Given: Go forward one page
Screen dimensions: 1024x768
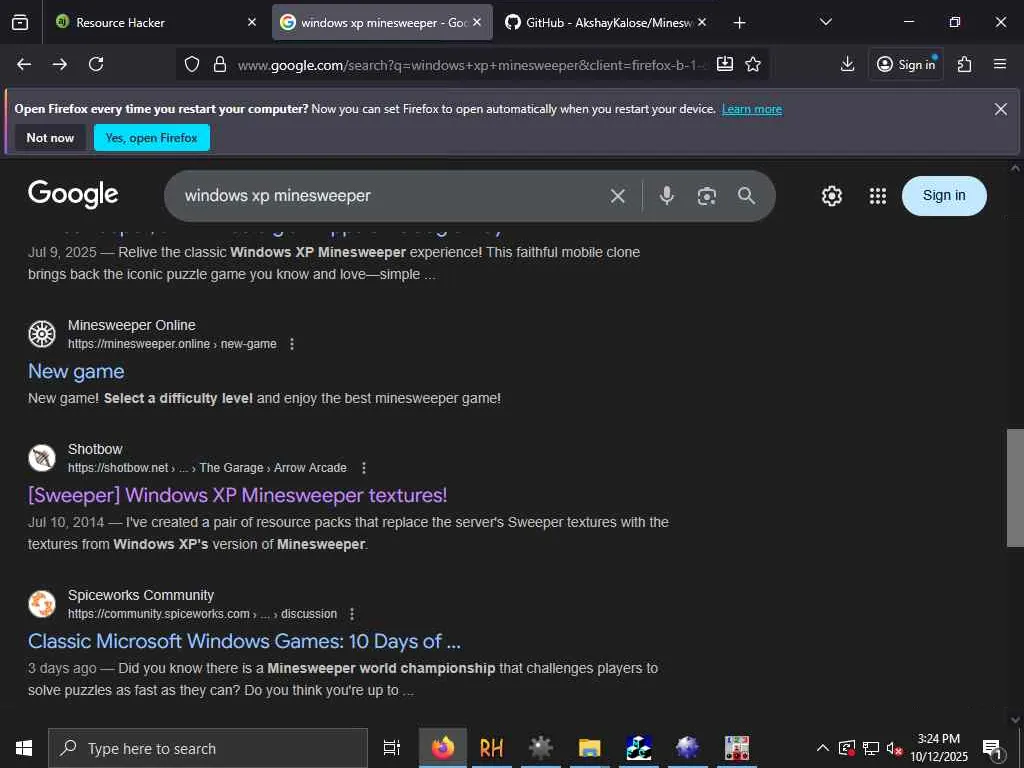Looking at the screenshot, I should click(x=60, y=64).
